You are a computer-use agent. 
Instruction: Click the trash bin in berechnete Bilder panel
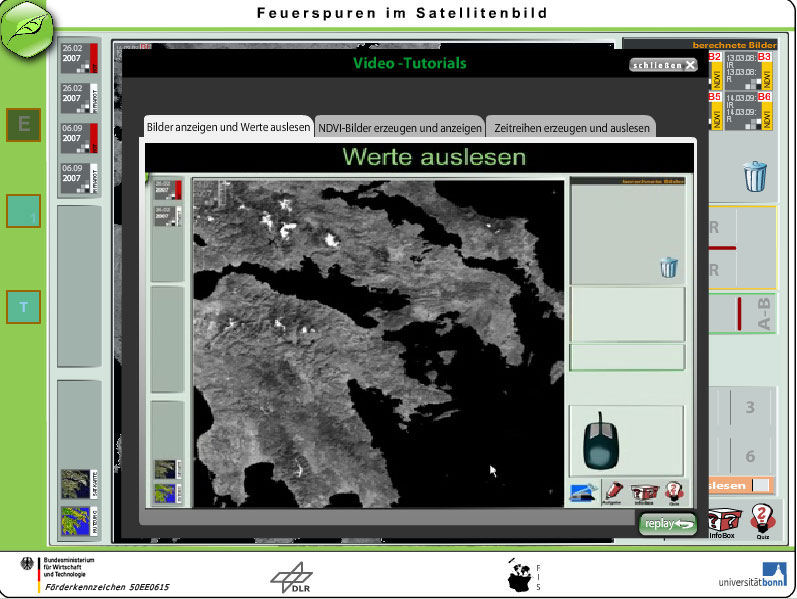point(755,176)
